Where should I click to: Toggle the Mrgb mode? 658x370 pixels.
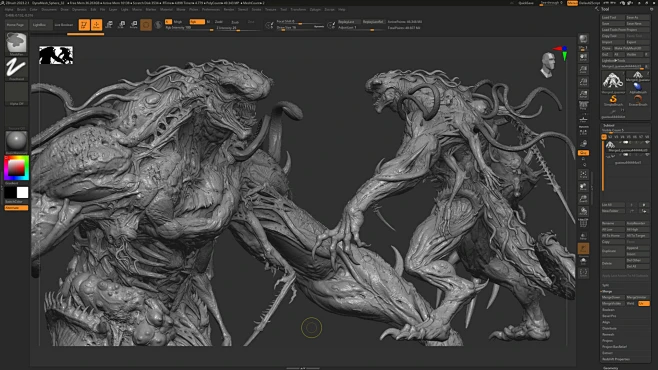pyautogui.click(x=178, y=22)
